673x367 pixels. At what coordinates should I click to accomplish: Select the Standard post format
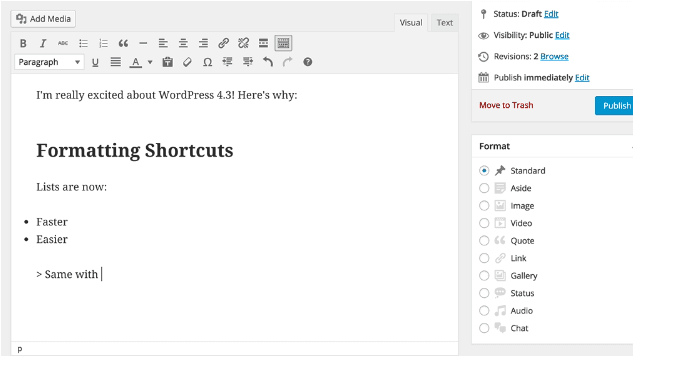tap(484, 171)
